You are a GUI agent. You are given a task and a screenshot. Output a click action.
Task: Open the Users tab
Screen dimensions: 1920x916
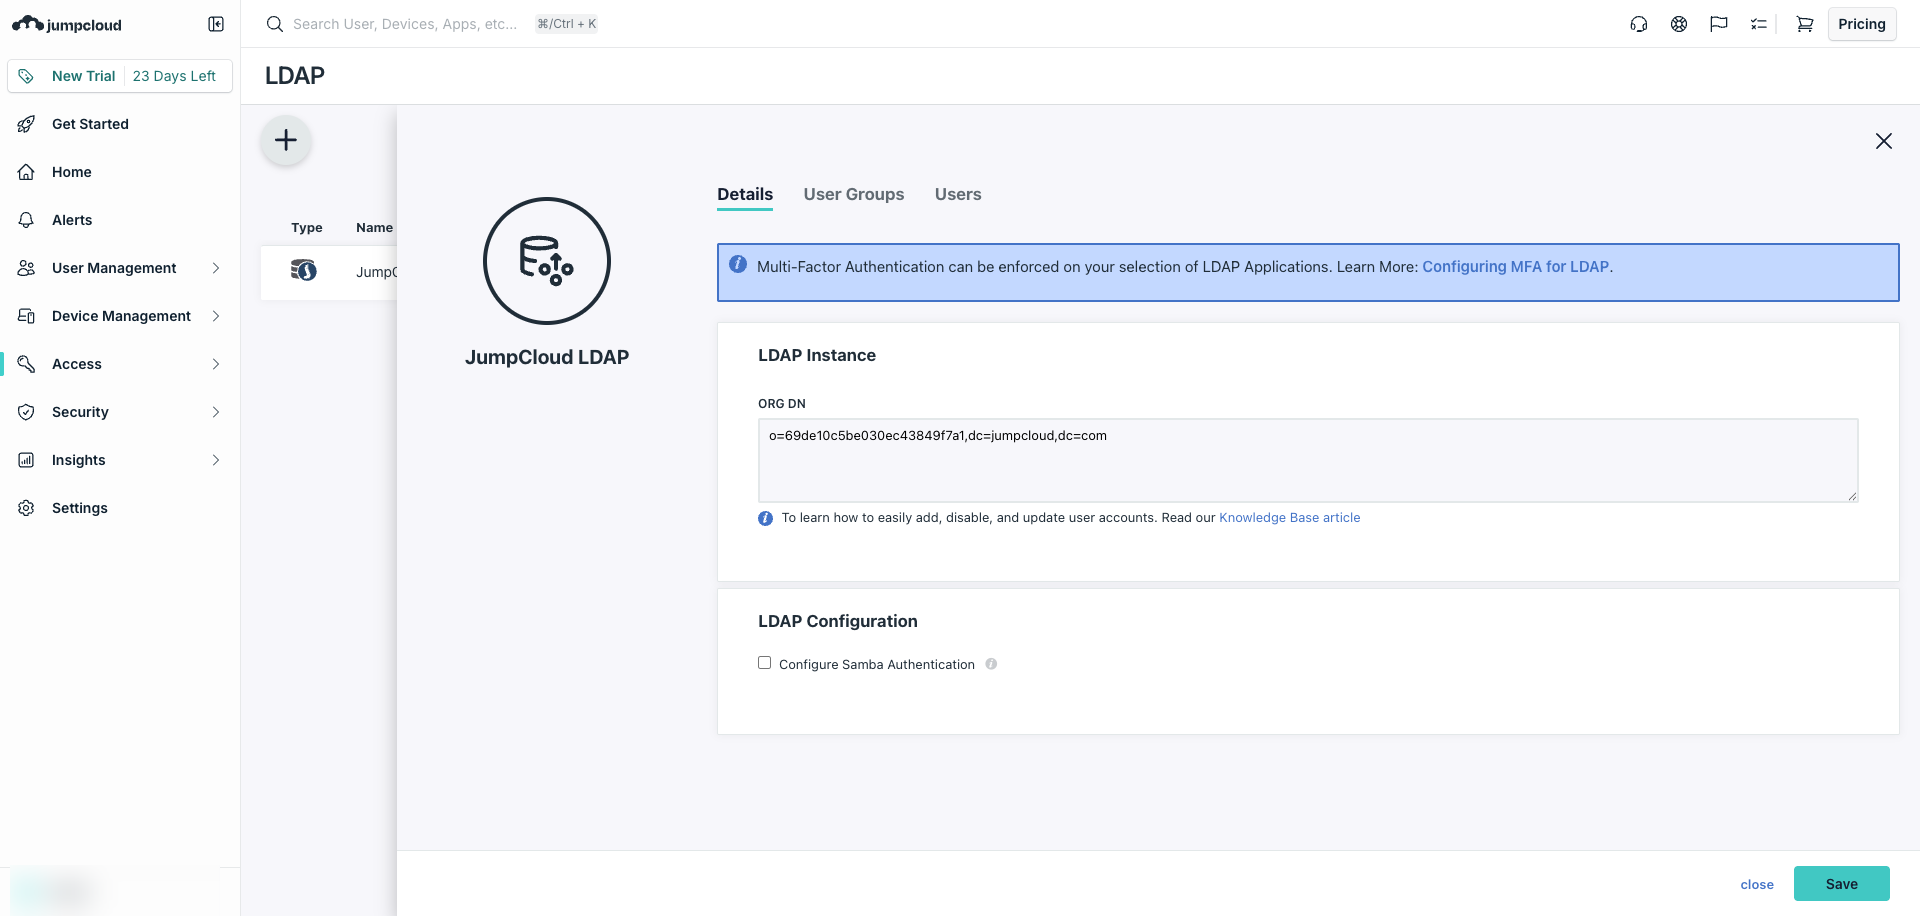point(957,194)
